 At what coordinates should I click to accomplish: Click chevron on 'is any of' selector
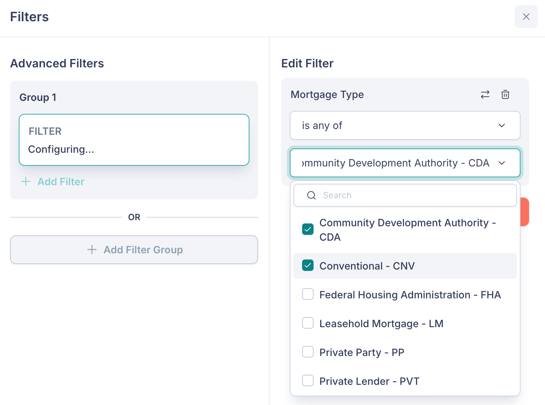tap(502, 125)
